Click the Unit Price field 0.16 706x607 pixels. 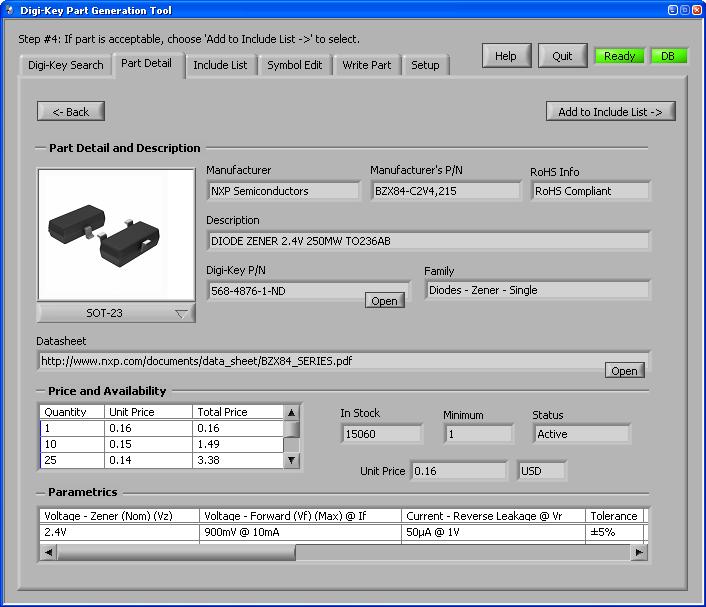[458, 471]
